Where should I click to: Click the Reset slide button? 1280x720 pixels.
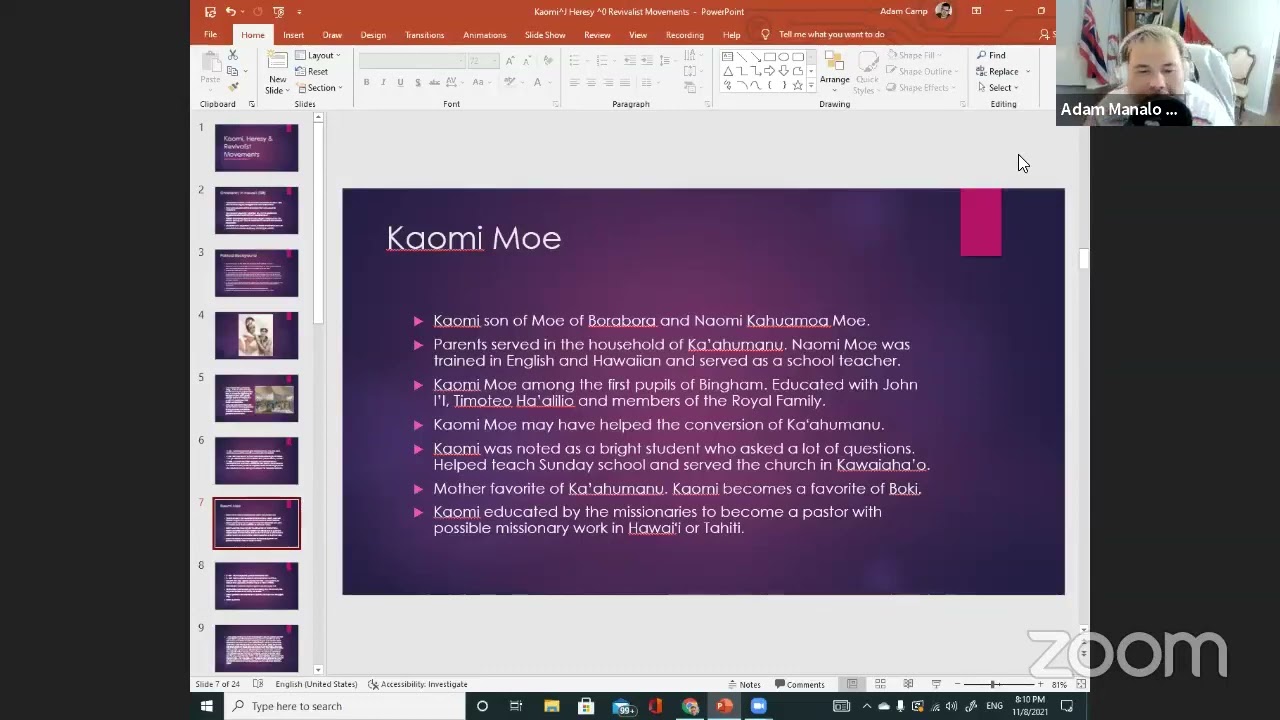[312, 71]
